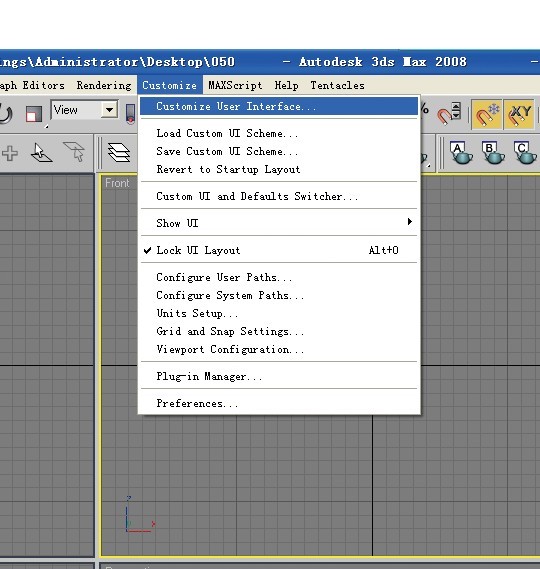
Task: Open Preferences from Customize menu
Action: [279, 403]
